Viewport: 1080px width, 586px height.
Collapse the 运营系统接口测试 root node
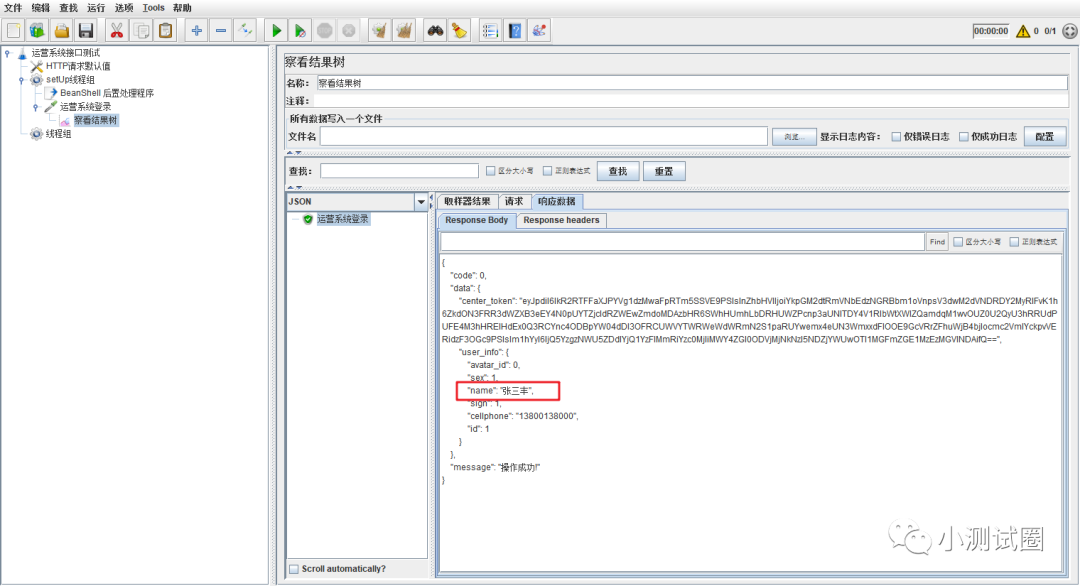tap(8, 53)
